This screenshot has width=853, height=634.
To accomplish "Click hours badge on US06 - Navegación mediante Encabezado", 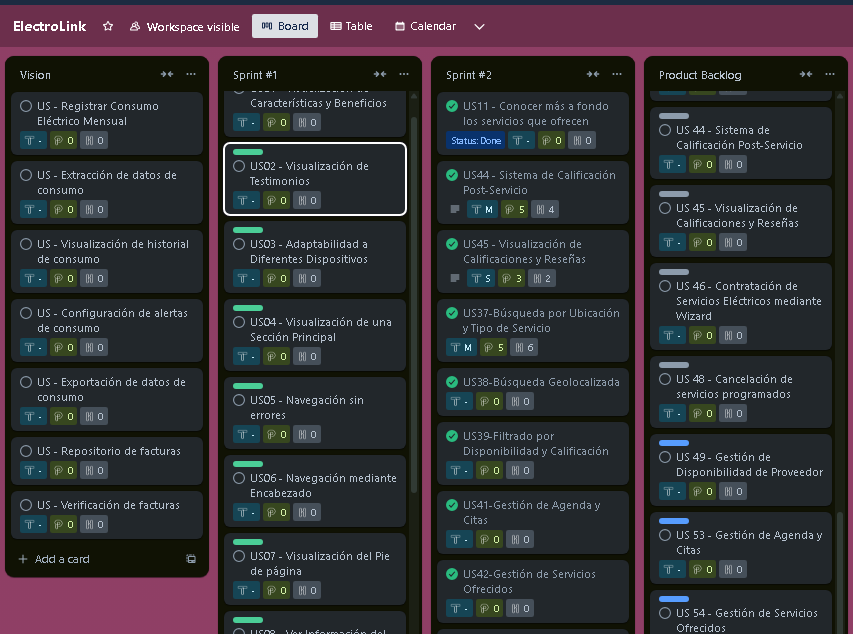I will coord(307,512).
